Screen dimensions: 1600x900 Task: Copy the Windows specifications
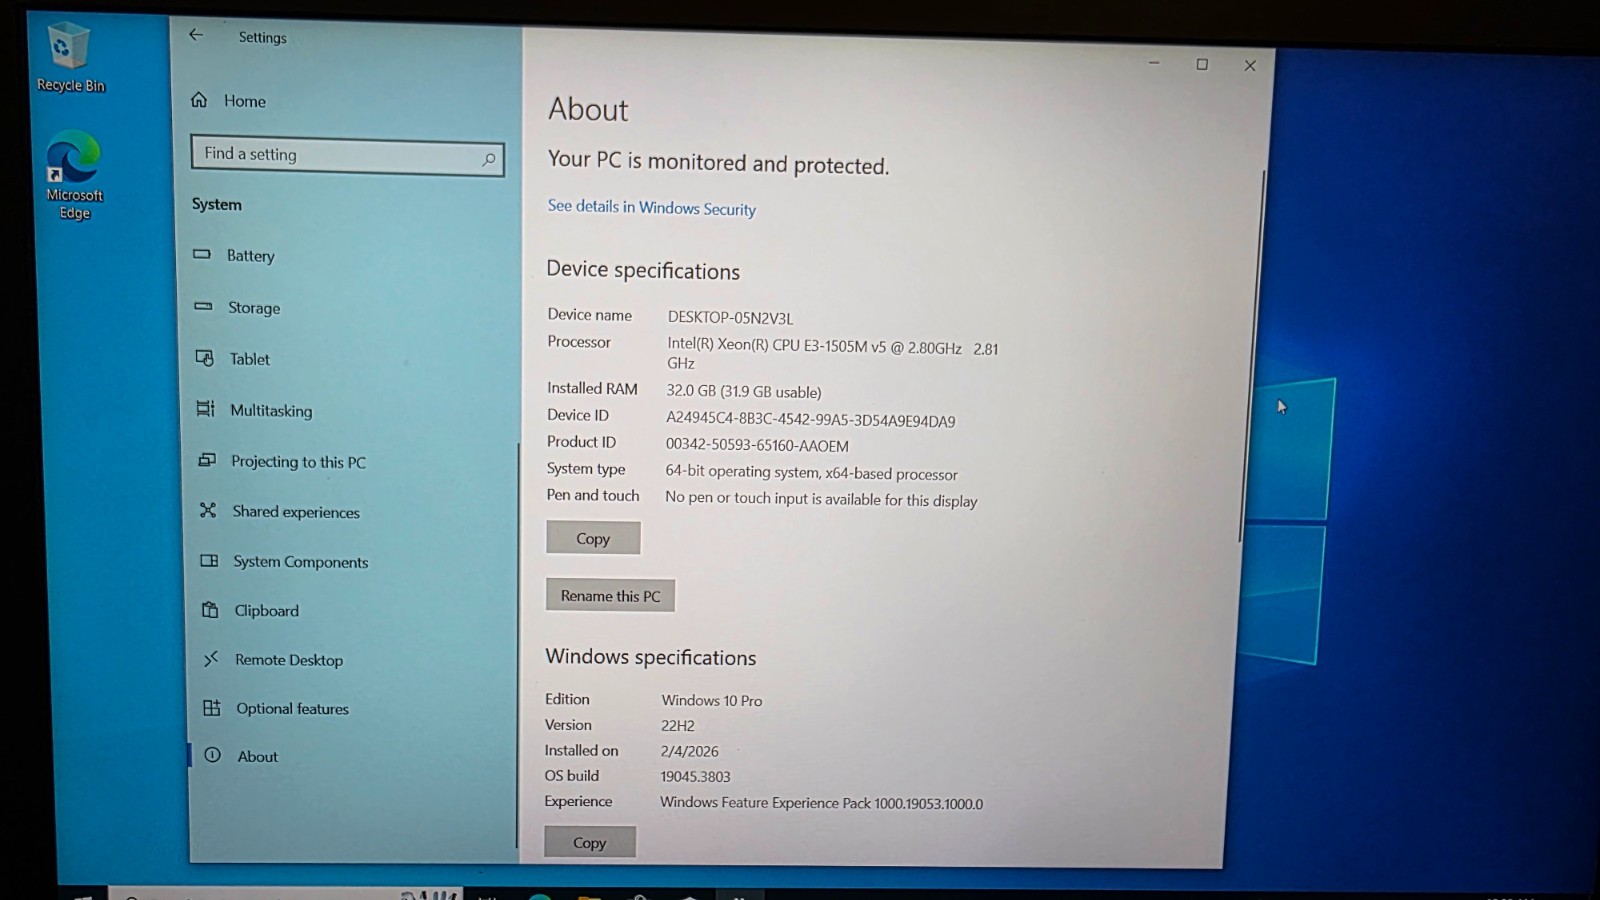coord(589,842)
